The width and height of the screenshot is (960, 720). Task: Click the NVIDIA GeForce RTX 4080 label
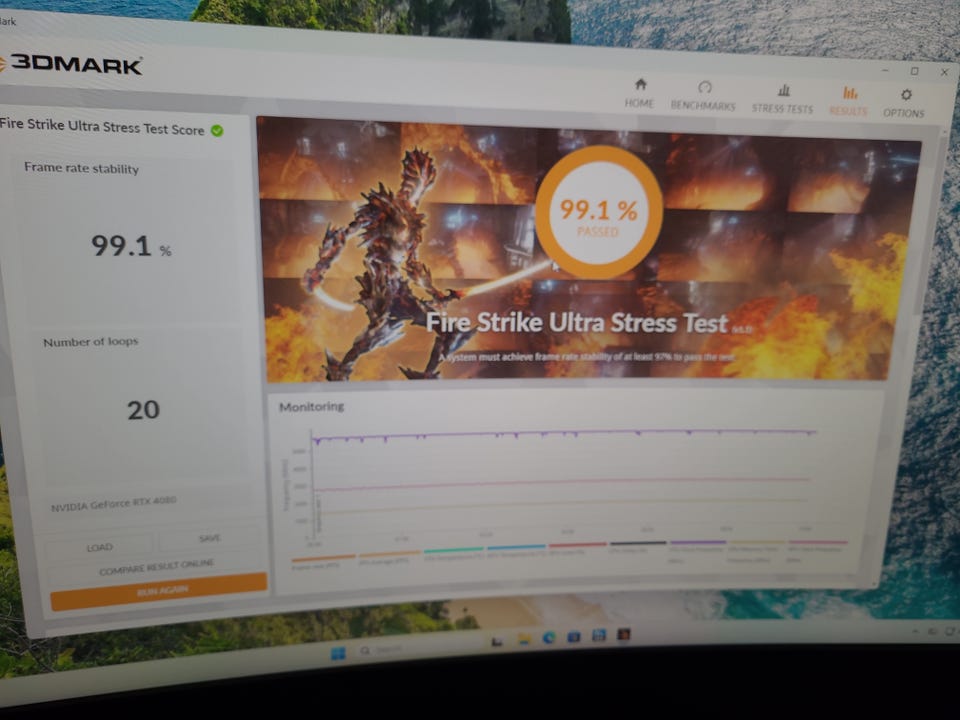(x=113, y=503)
